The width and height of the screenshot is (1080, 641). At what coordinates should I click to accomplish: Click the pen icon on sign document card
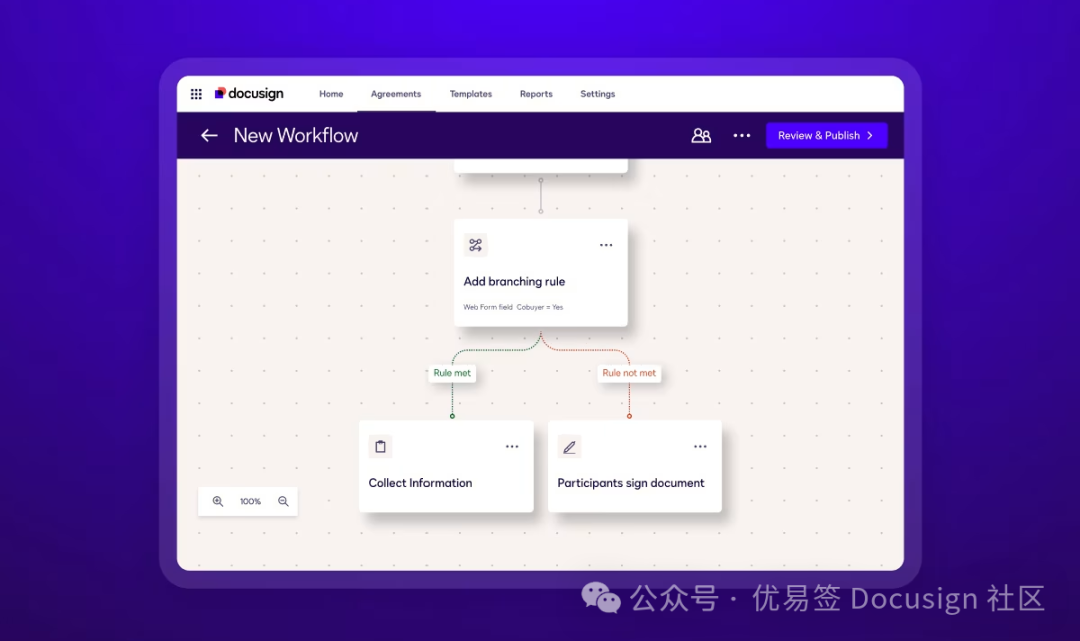[x=569, y=447]
